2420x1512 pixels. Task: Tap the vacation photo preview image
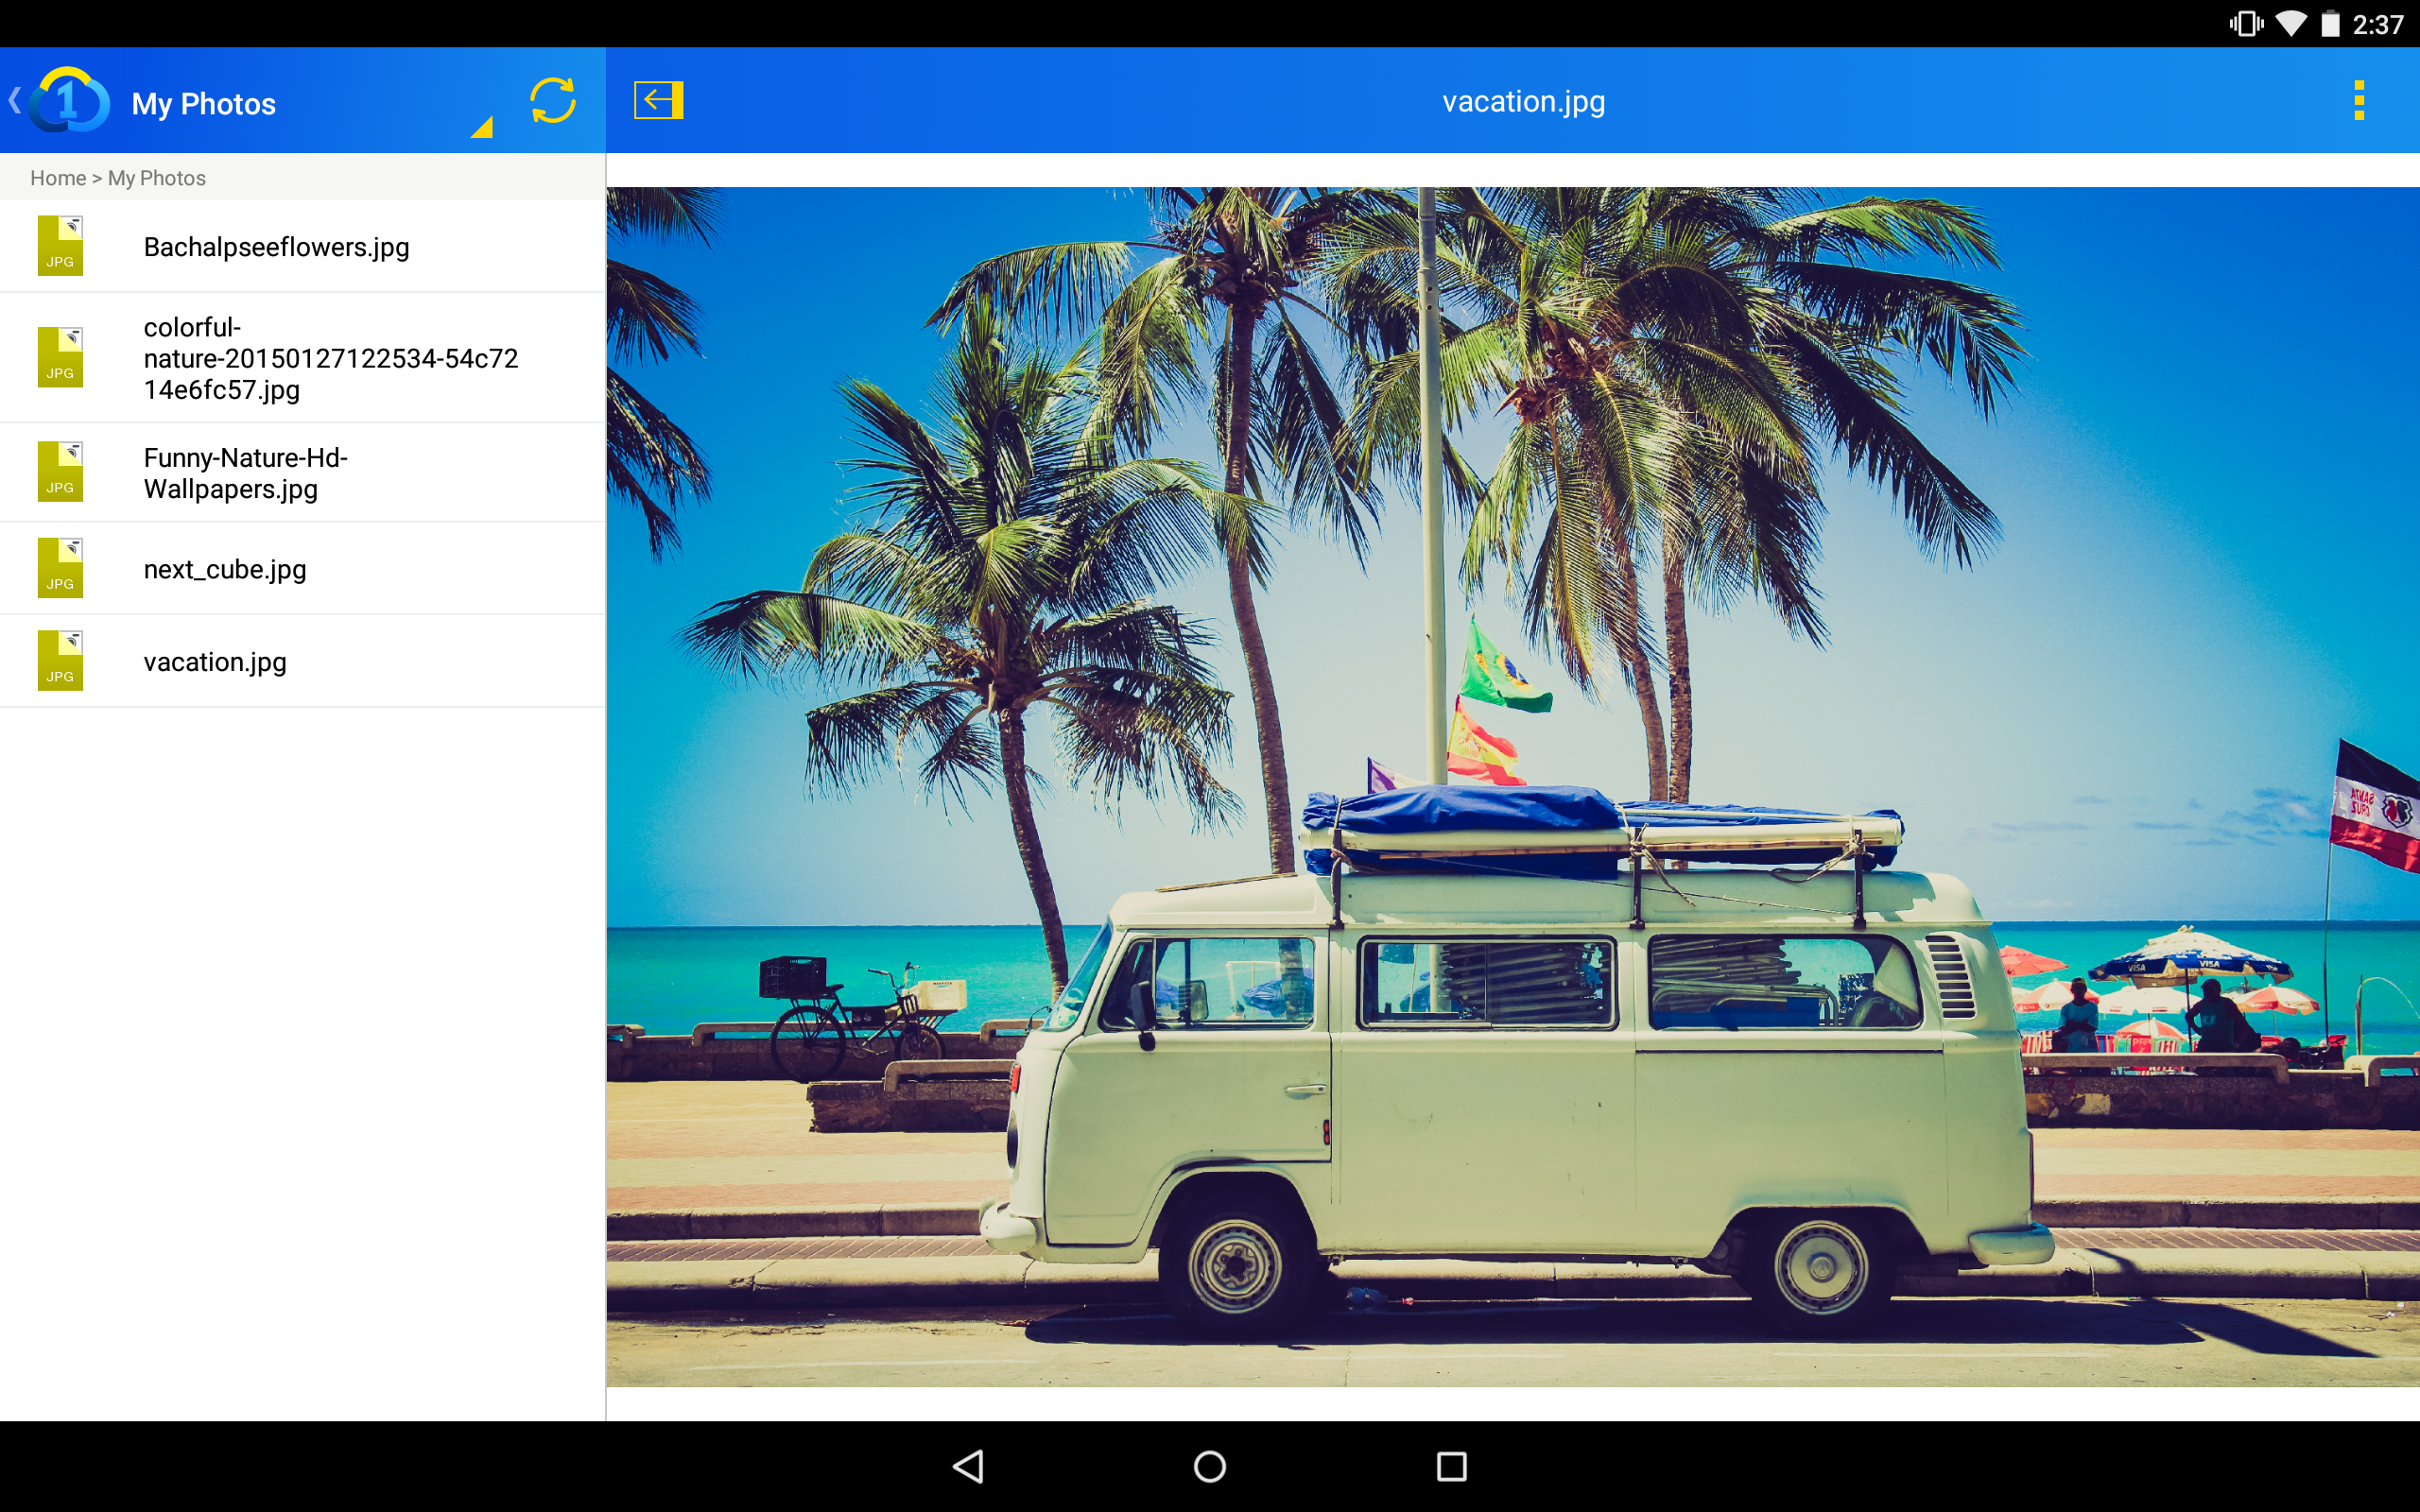point(1512,786)
